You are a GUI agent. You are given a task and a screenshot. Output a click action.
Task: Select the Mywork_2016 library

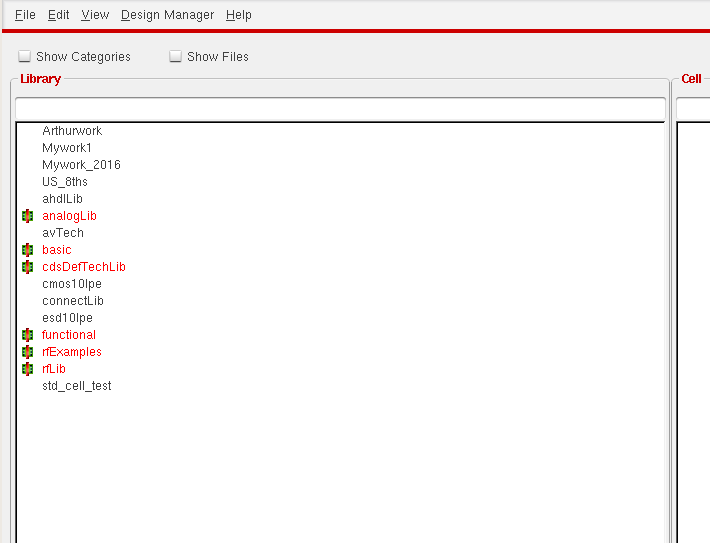(81, 165)
